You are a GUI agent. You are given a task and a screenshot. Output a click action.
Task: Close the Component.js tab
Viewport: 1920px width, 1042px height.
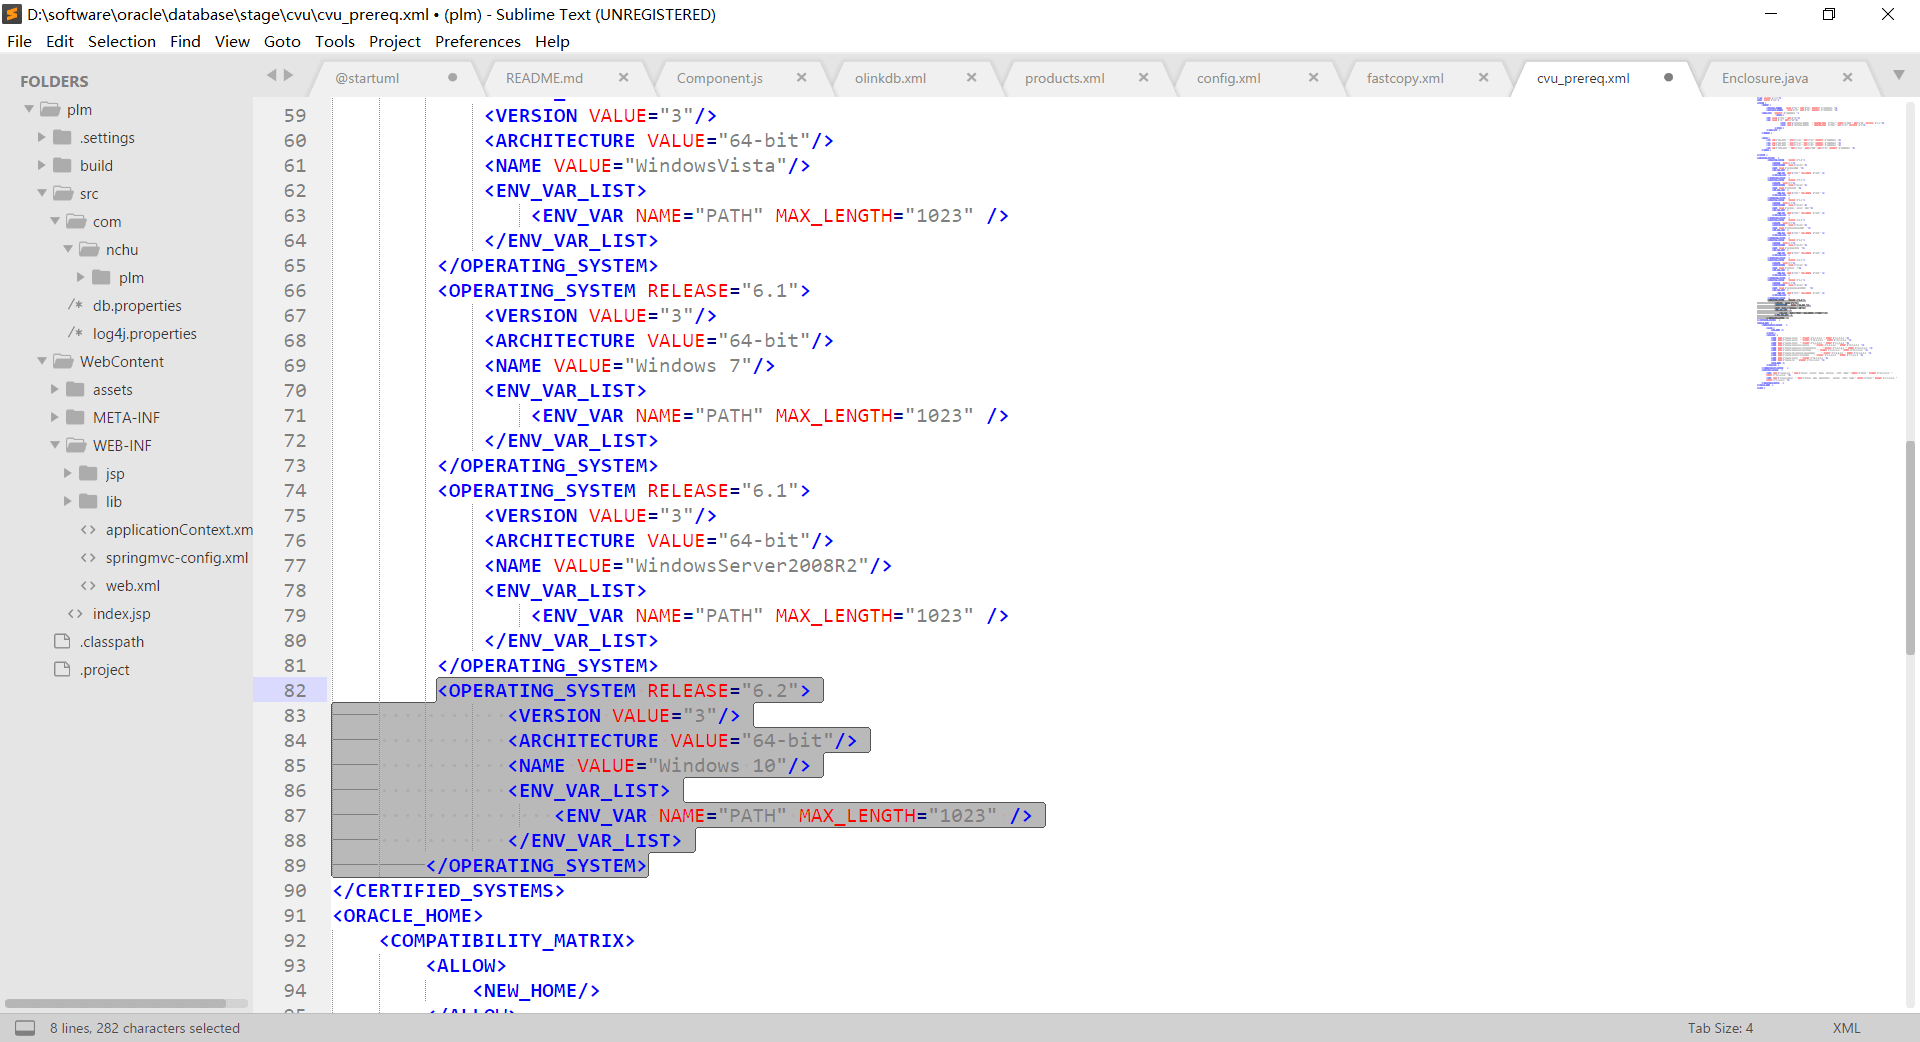click(x=801, y=78)
